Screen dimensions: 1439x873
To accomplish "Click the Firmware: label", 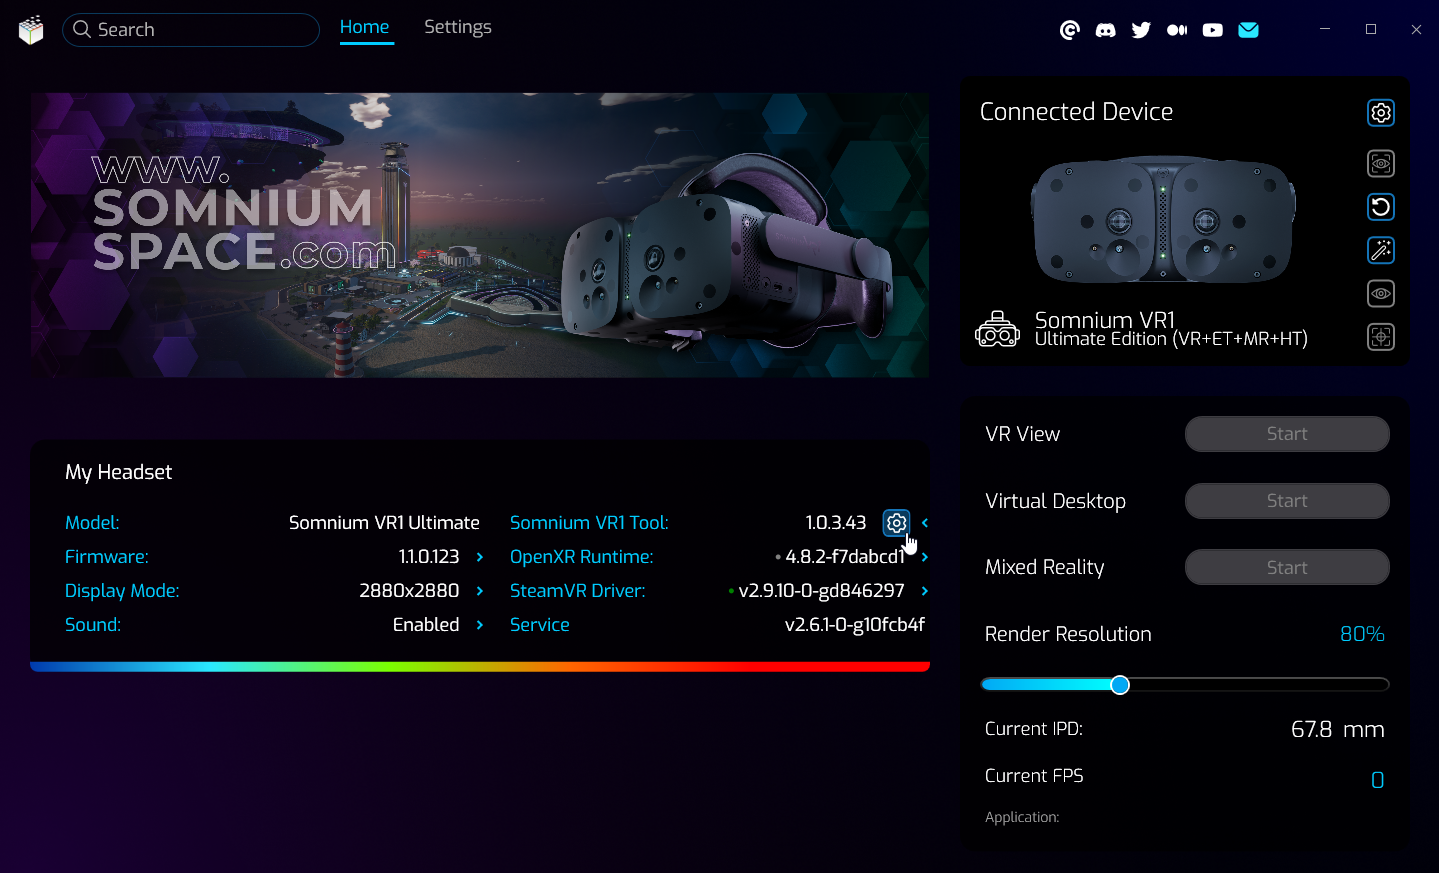I will coord(107,557).
